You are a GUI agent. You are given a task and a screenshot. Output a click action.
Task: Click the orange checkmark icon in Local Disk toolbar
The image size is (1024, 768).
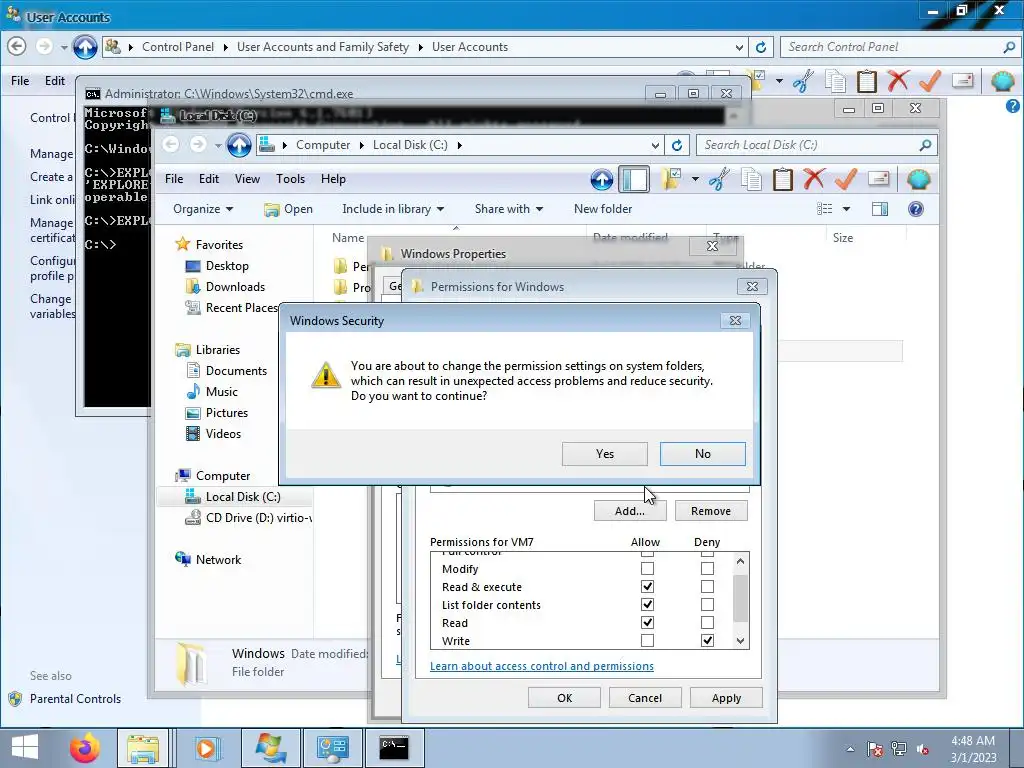point(846,179)
